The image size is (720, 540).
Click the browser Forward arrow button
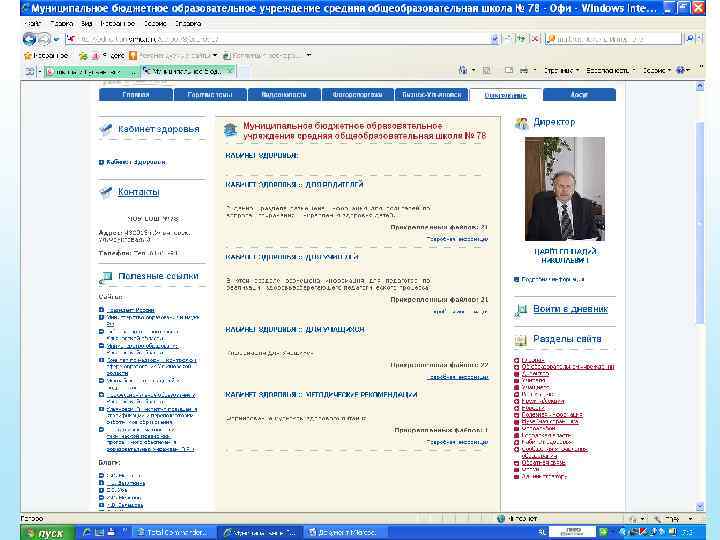[44, 39]
